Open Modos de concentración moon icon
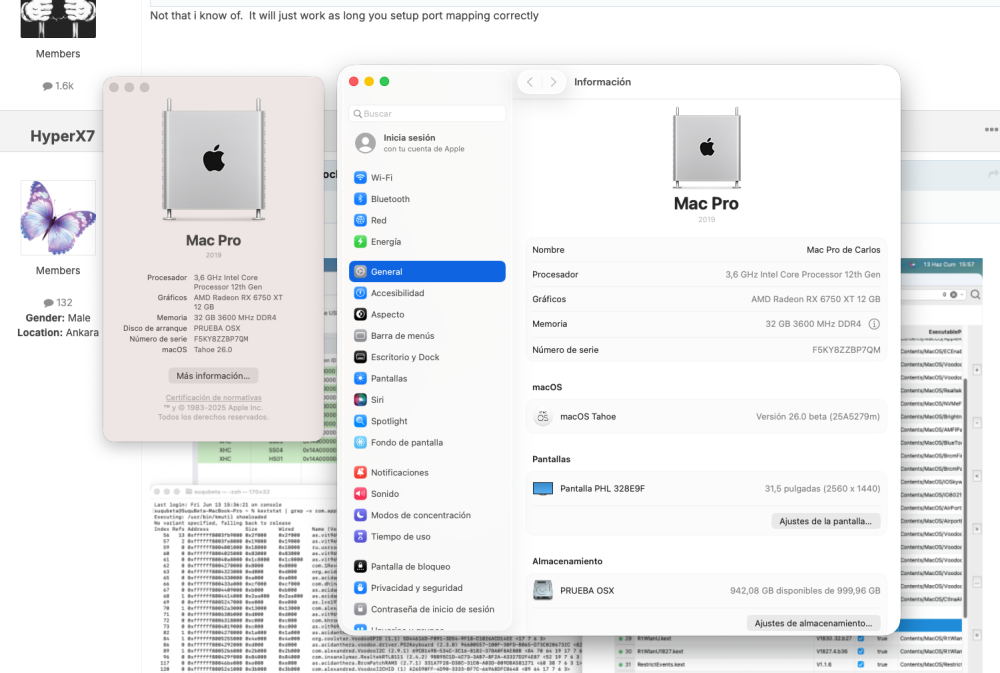The image size is (1000, 673). point(360,515)
